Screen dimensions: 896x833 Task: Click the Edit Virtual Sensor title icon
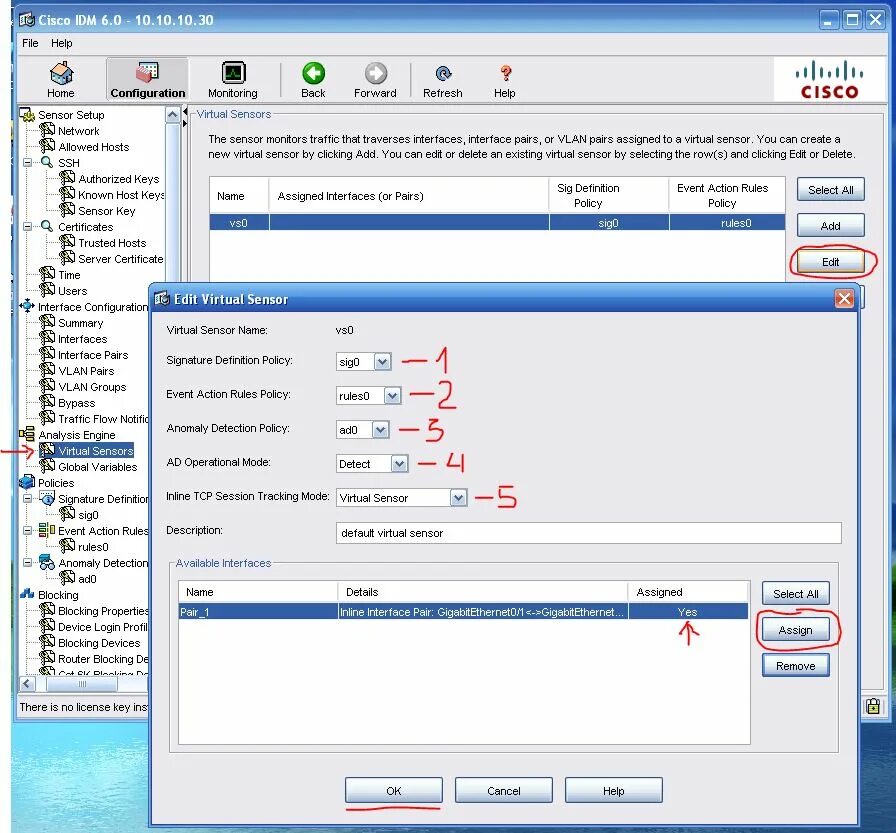pyautogui.click(x=162, y=298)
